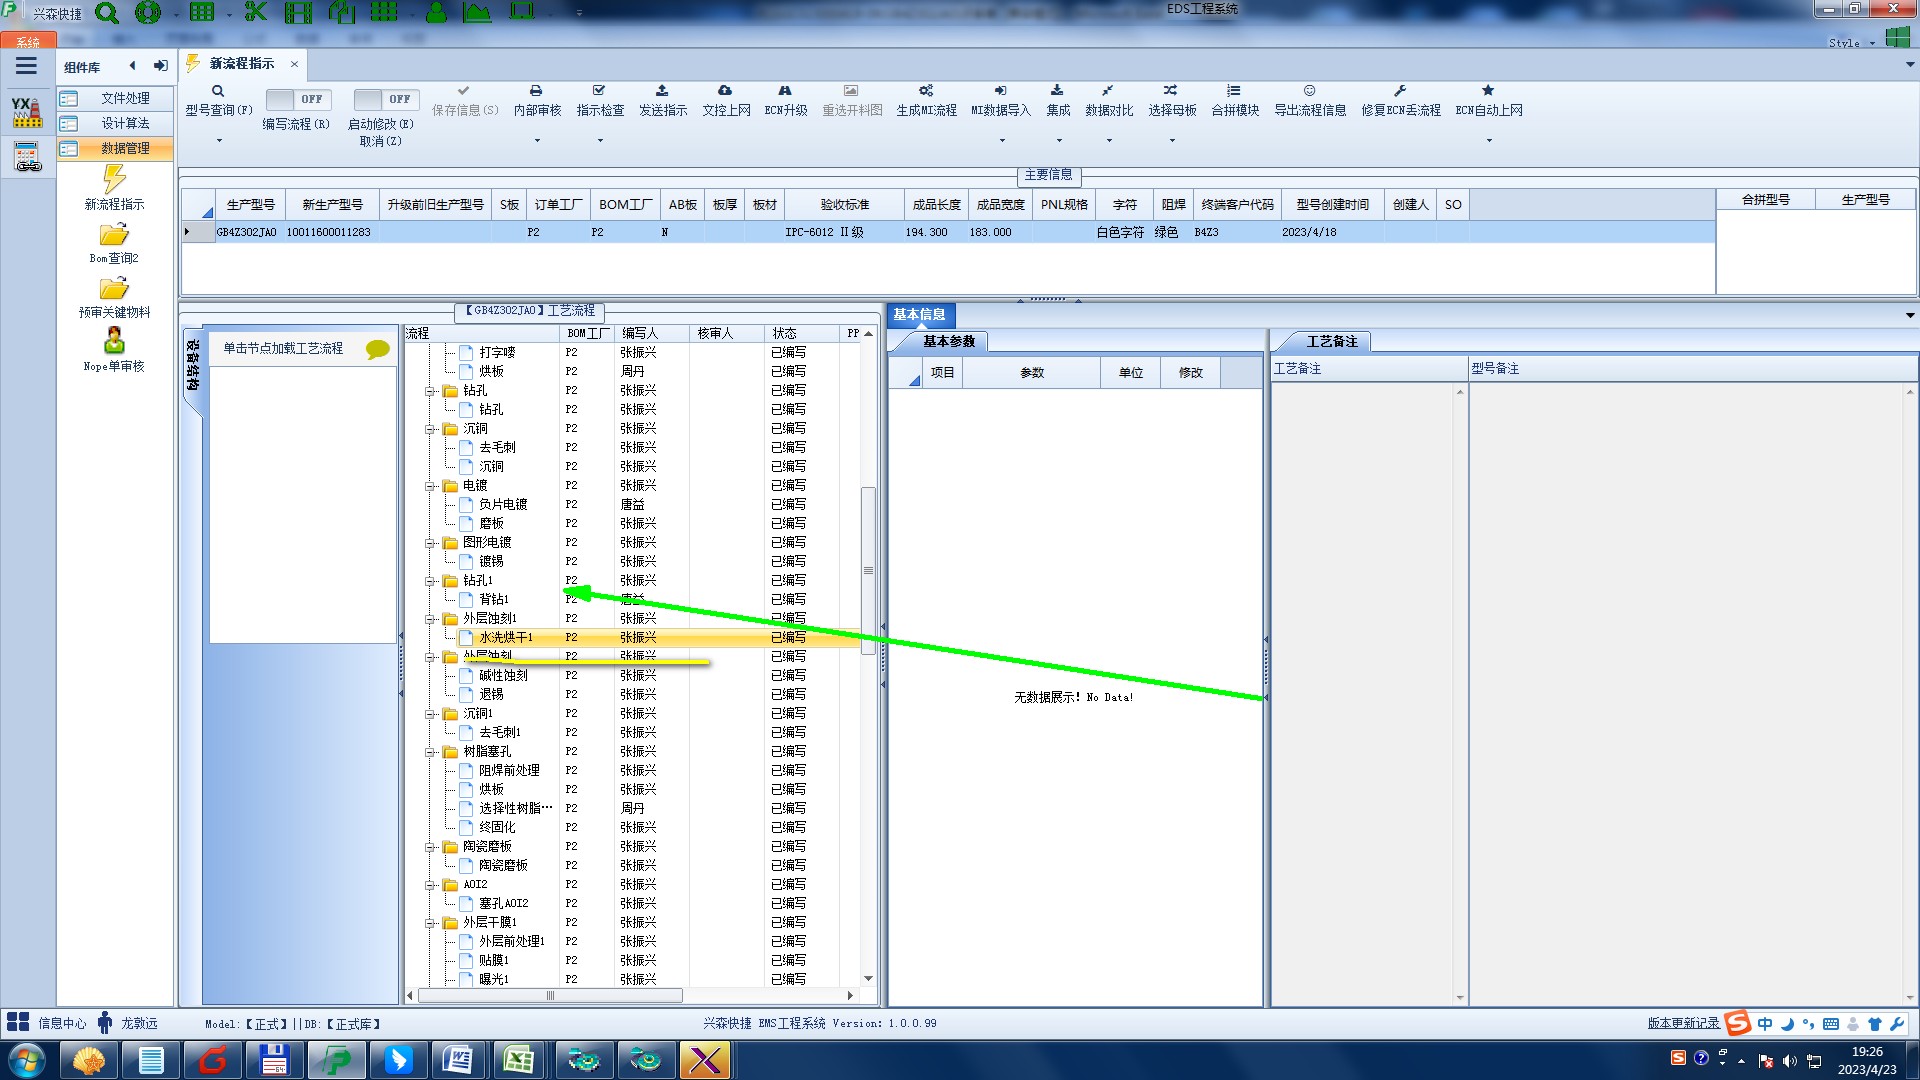Click the process tree vertical scrollbar thumb

(868, 571)
